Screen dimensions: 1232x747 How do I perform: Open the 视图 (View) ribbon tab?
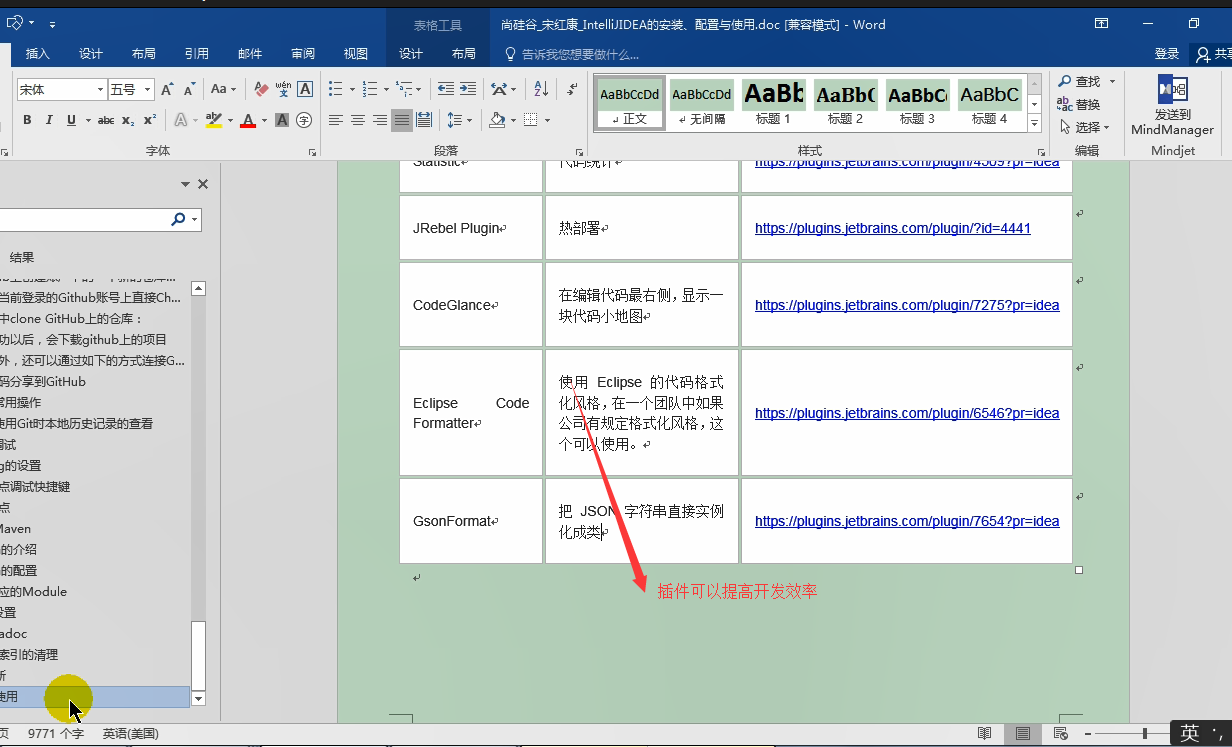tap(356, 54)
